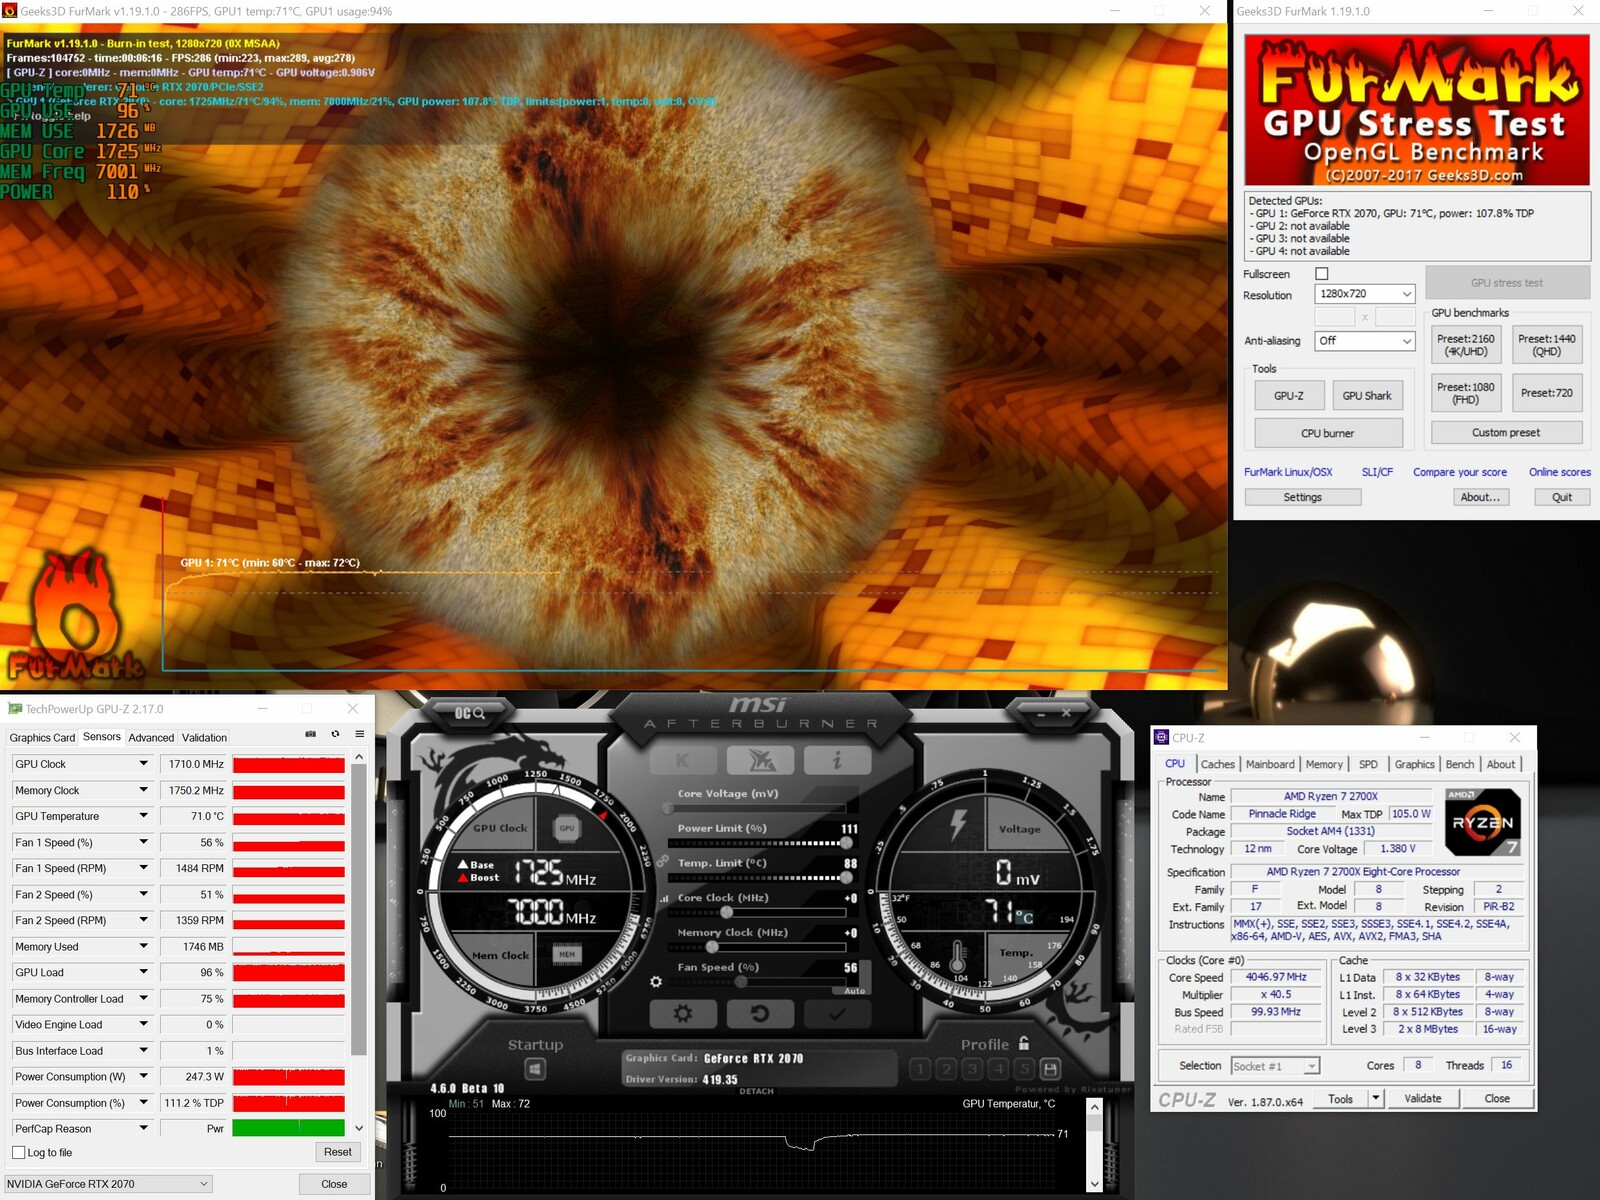Click Afterburner reset arrow button
The height and width of the screenshot is (1200, 1600).
pyautogui.click(x=760, y=1013)
